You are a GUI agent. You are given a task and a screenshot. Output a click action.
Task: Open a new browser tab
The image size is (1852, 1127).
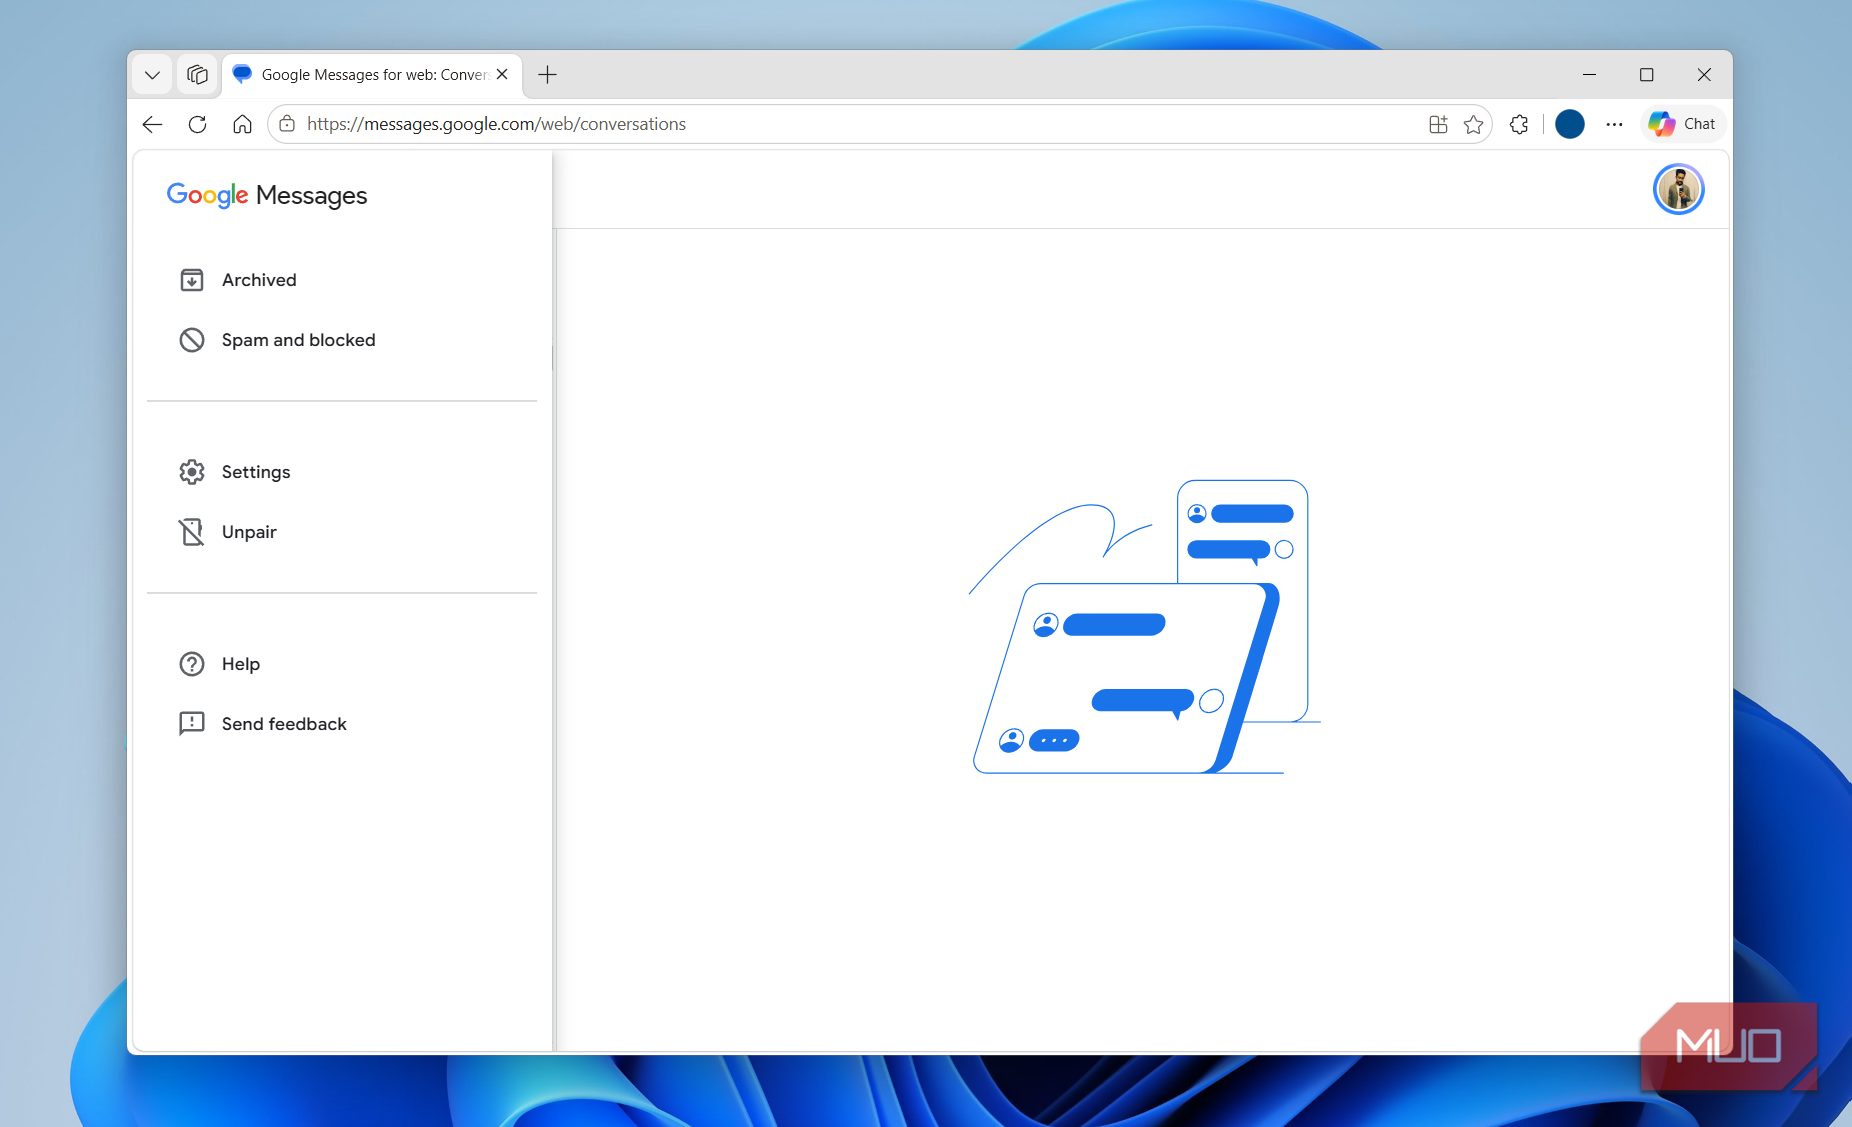click(x=547, y=75)
